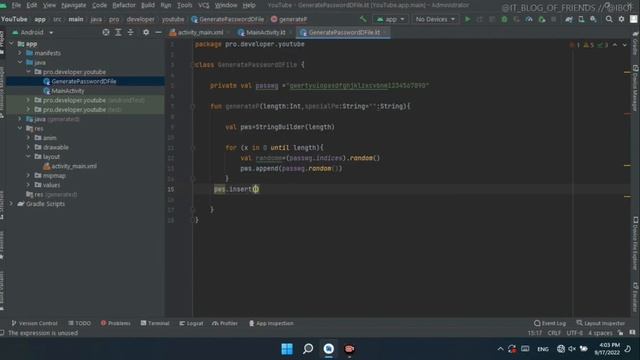Collapse the app module node
The width and height of the screenshot is (640, 360).
tap(11, 44)
